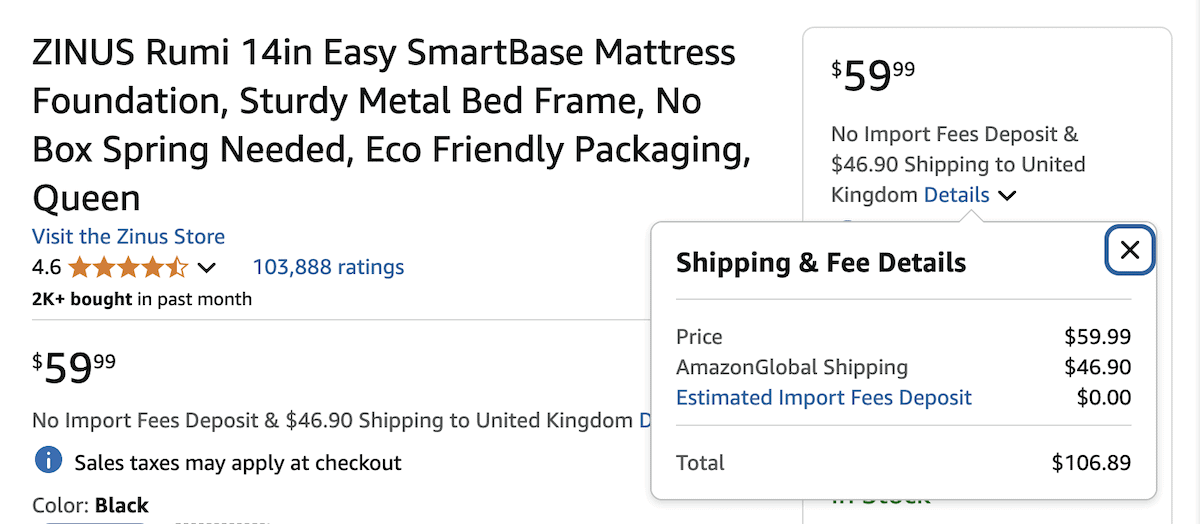Screen dimensions: 1200x524
Task: Expand the chevron next to star rating
Action: coord(207,268)
